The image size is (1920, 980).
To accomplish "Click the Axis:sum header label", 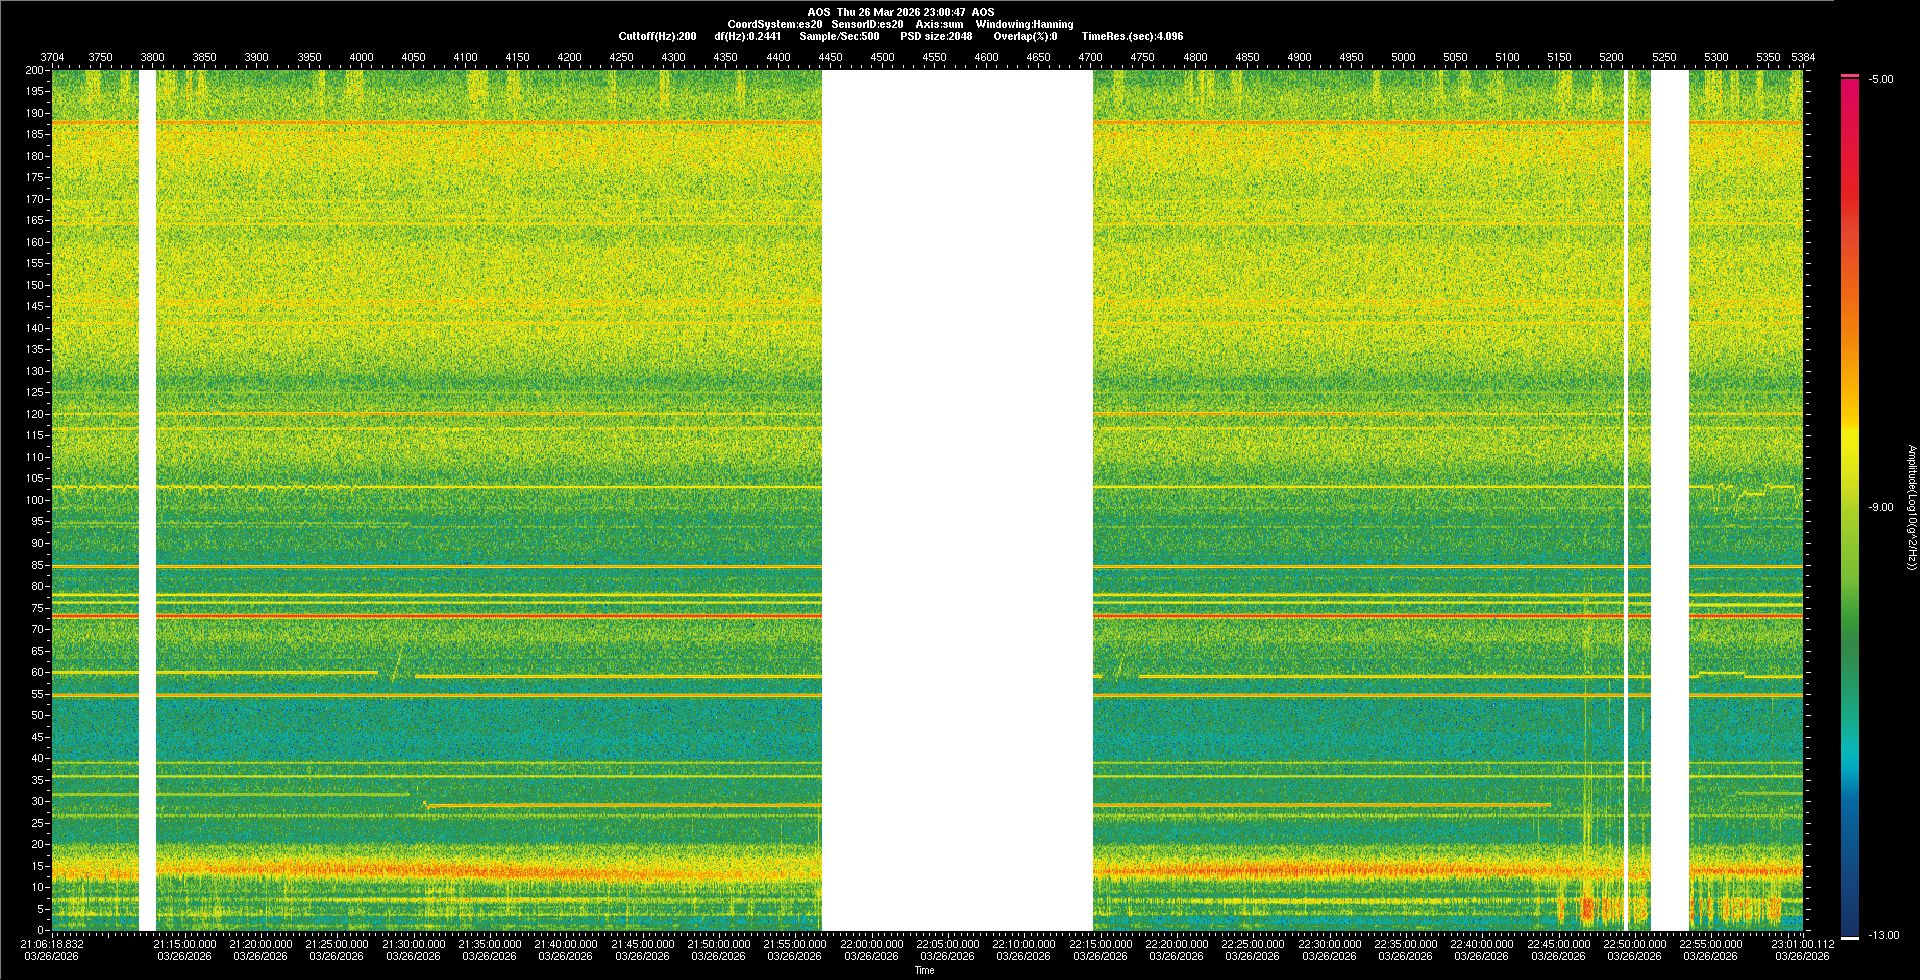I will click(x=939, y=24).
